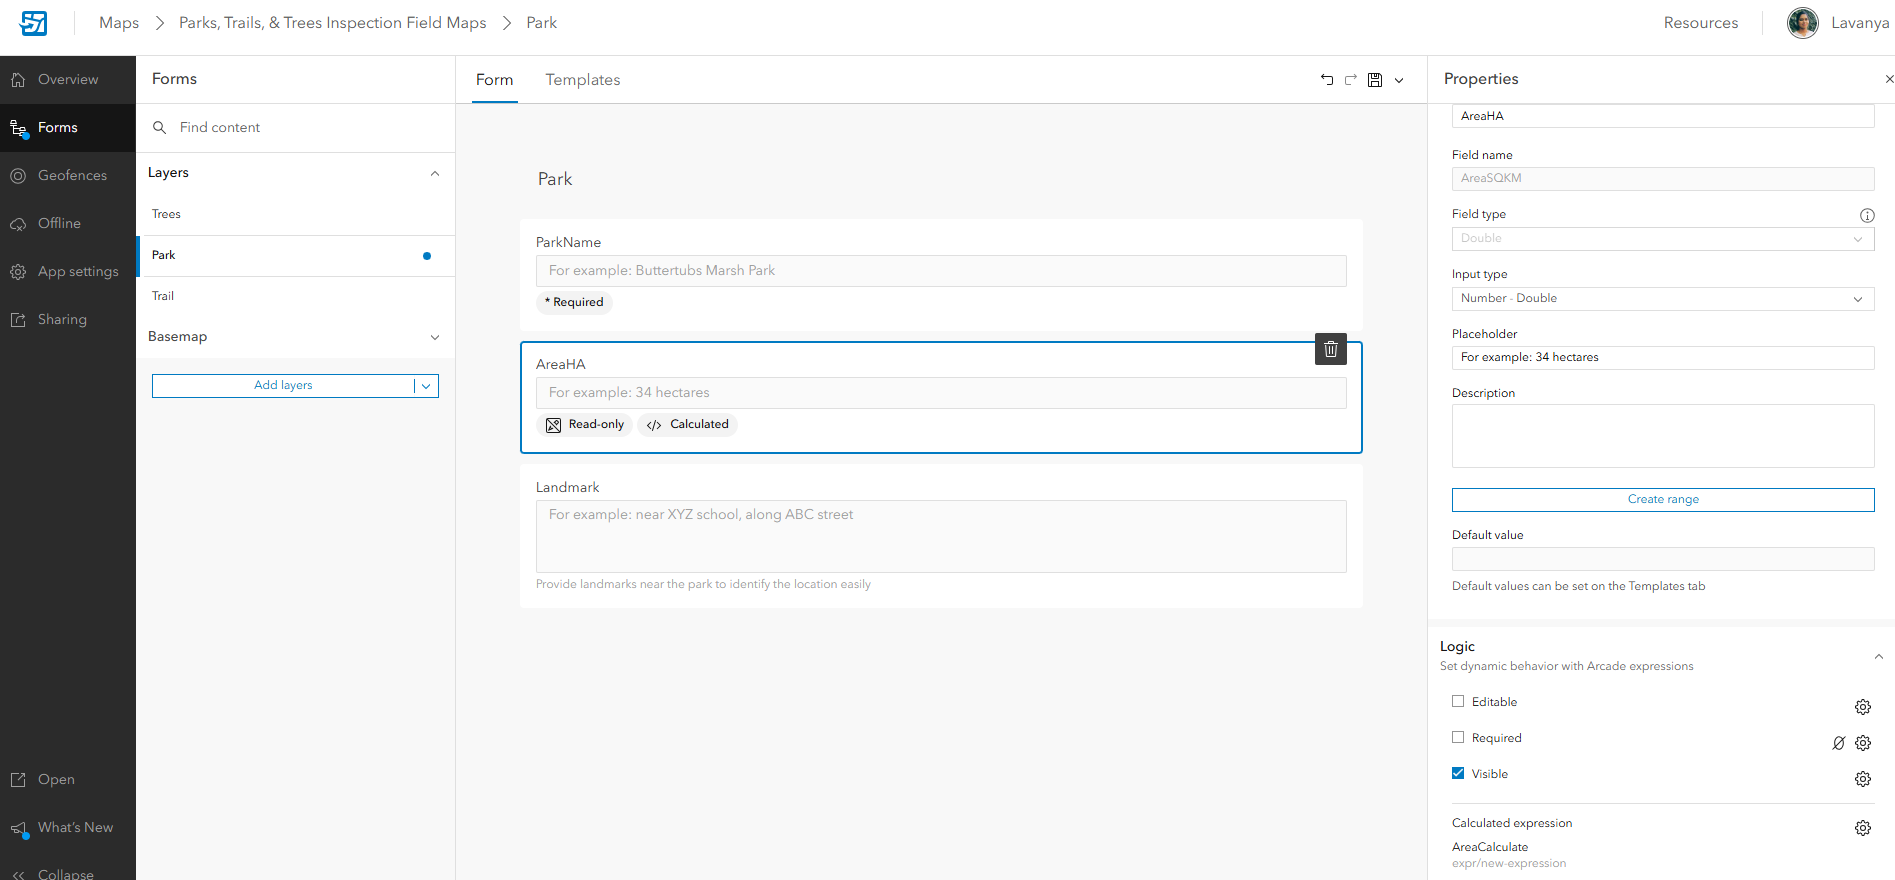Open the Resources link
This screenshot has height=880, width=1895.
coord(1701,23)
